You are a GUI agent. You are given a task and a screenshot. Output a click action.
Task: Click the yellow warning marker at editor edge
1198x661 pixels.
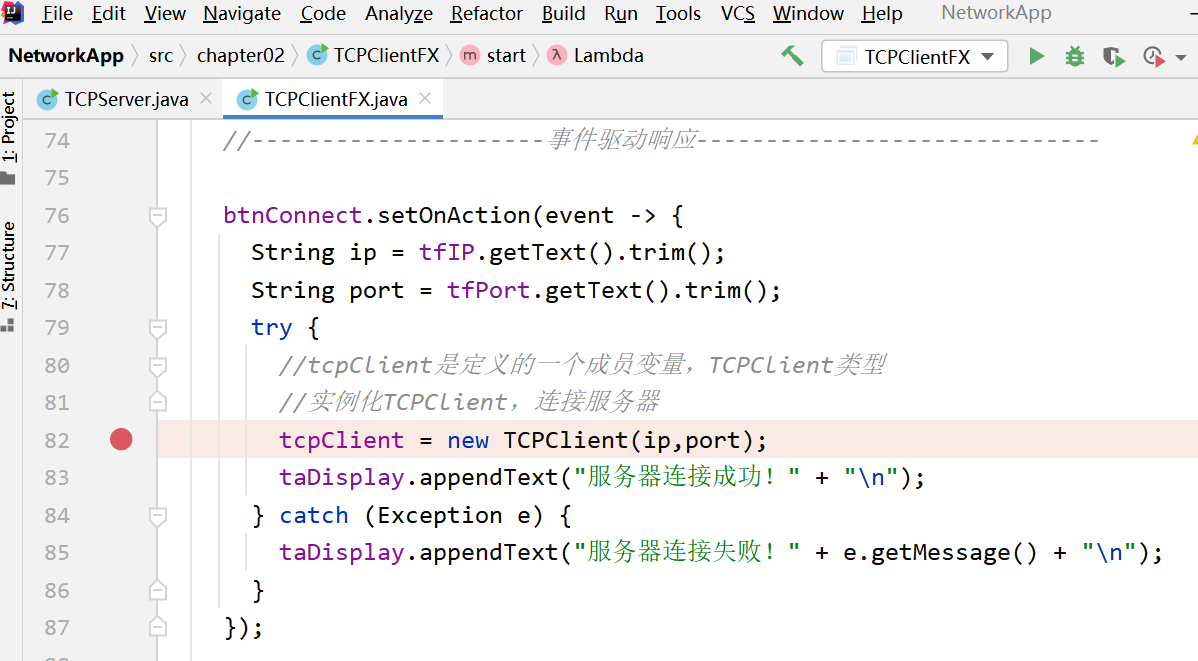(1194, 139)
